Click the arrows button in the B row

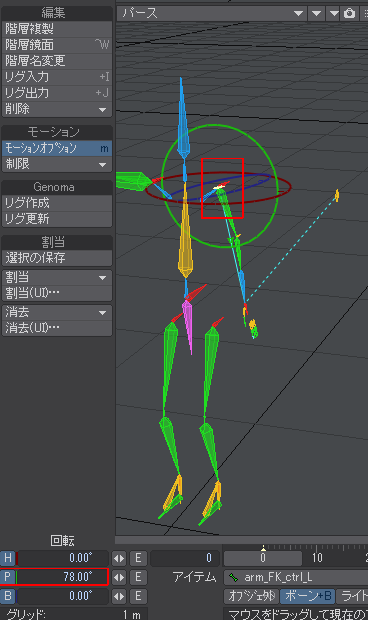119,596
